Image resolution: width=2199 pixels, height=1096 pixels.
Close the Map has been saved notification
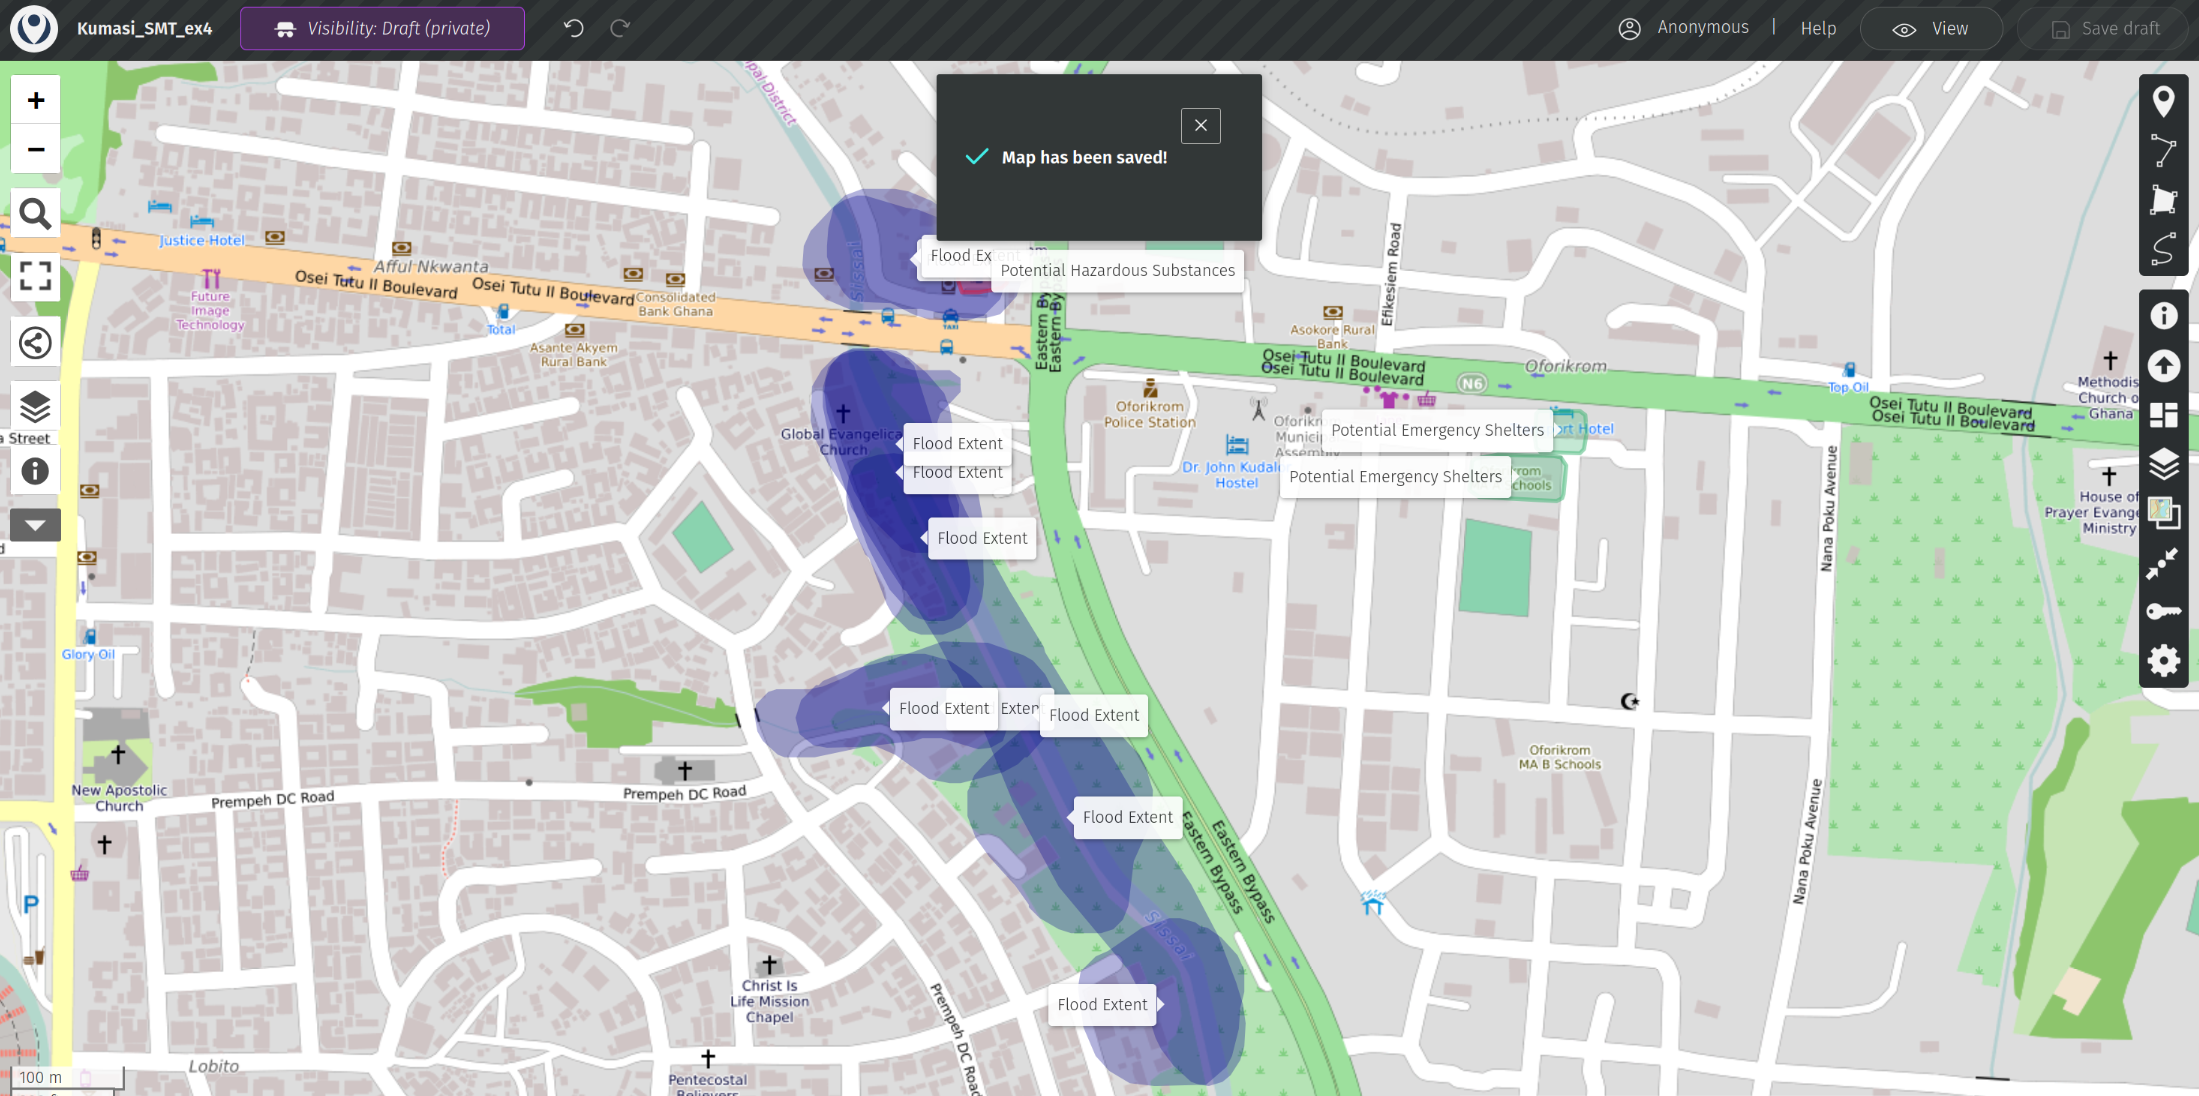click(x=1200, y=126)
